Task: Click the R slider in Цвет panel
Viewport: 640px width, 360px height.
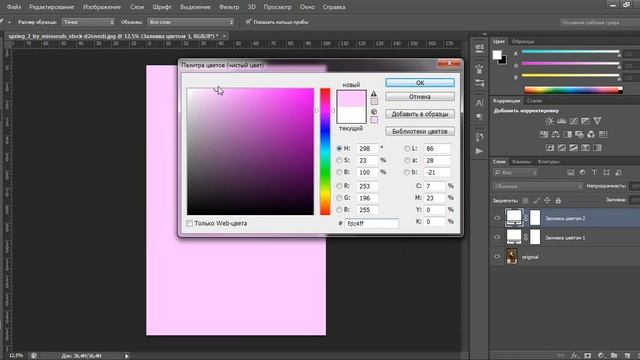Action: click(570, 52)
